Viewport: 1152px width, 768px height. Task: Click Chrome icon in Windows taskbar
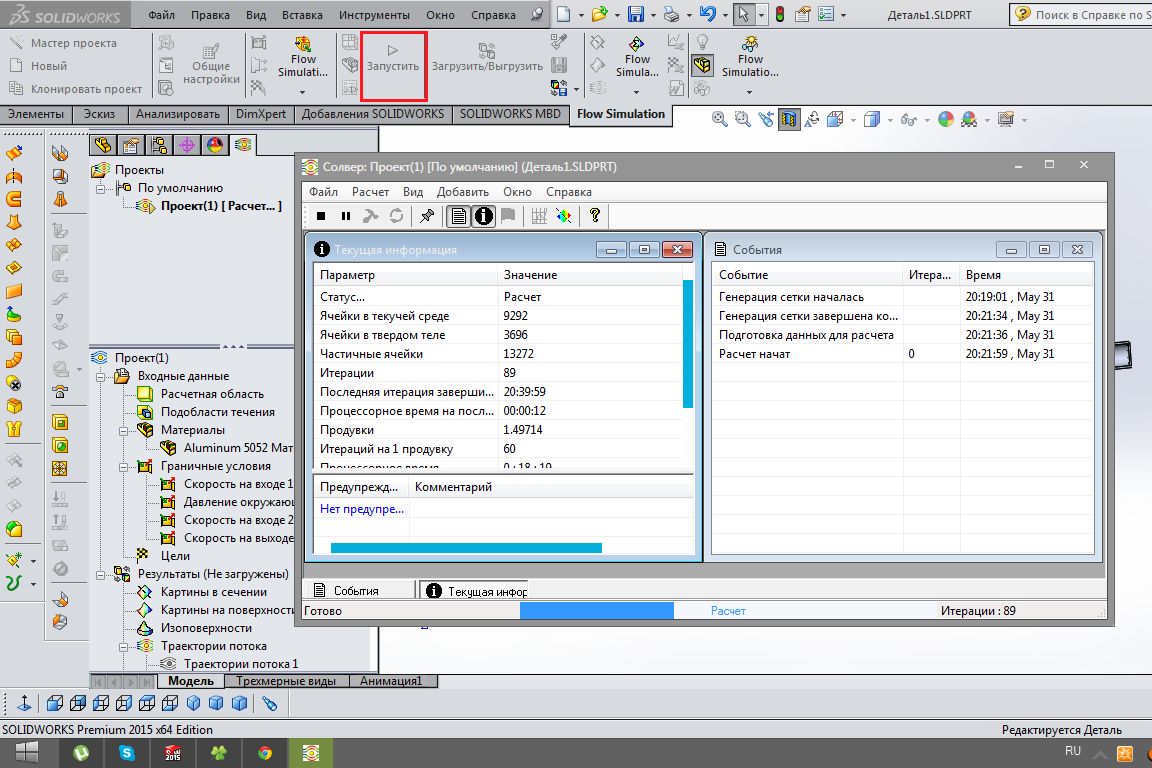pyautogui.click(x=264, y=753)
